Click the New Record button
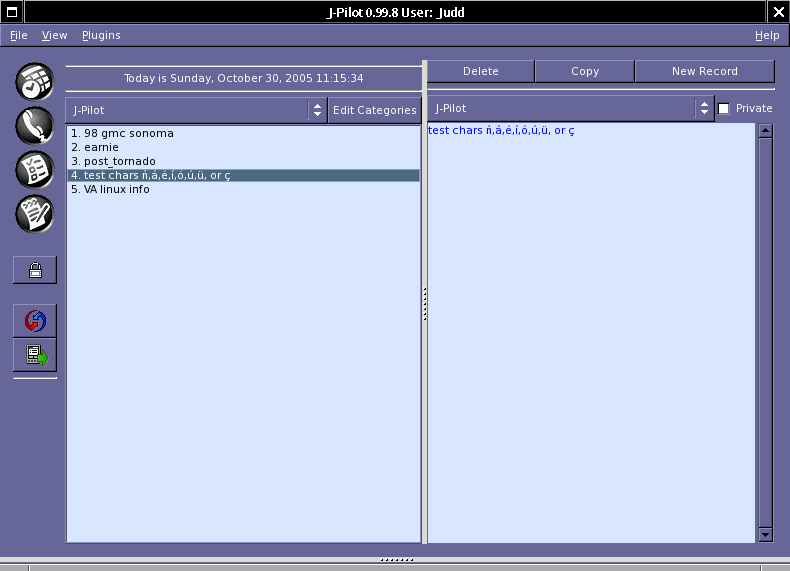This screenshot has height=571, width=790. coord(705,71)
